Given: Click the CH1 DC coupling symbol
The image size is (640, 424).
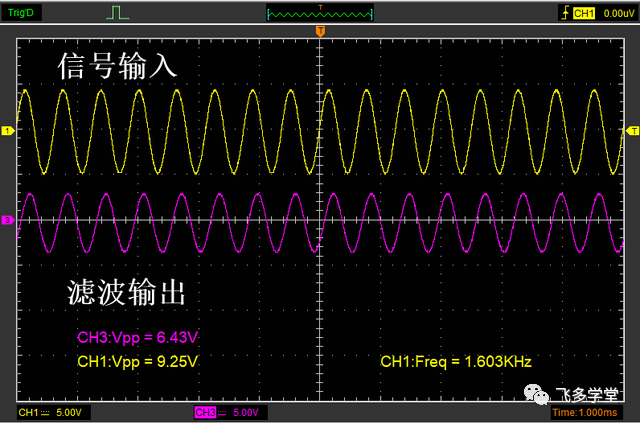Looking at the screenshot, I should tap(45, 413).
